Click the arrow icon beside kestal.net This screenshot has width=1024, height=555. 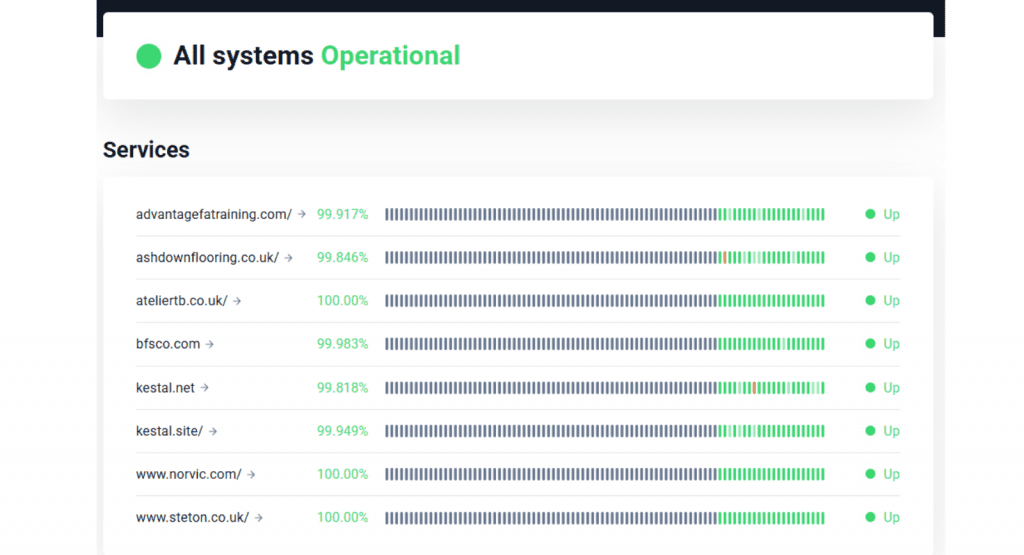tap(205, 388)
